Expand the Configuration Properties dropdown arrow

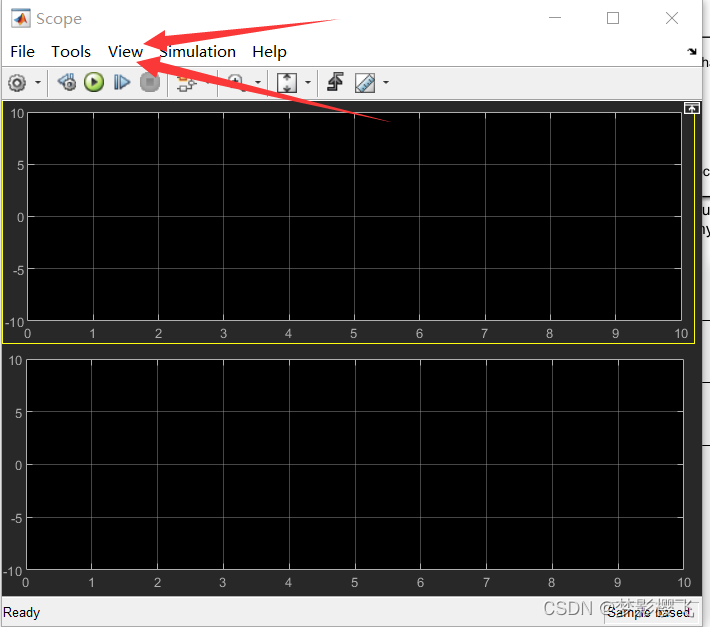(38, 82)
